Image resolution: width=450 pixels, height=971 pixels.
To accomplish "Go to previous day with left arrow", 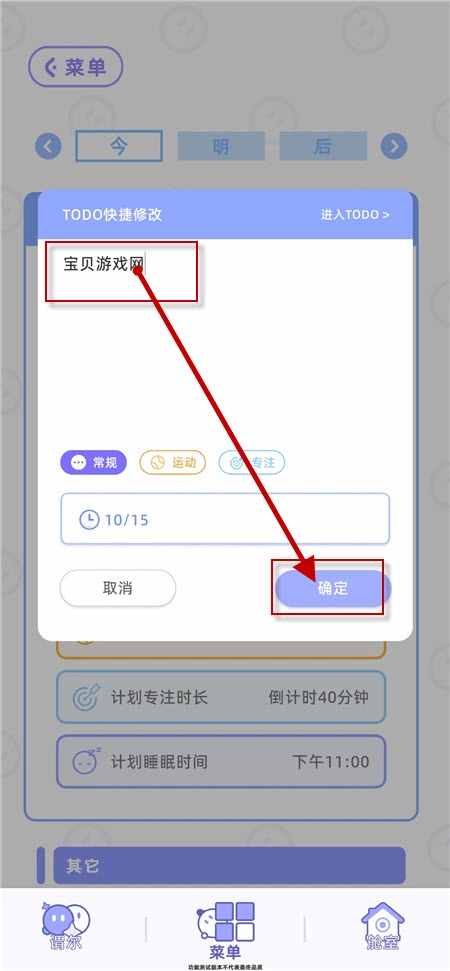I will (48, 147).
